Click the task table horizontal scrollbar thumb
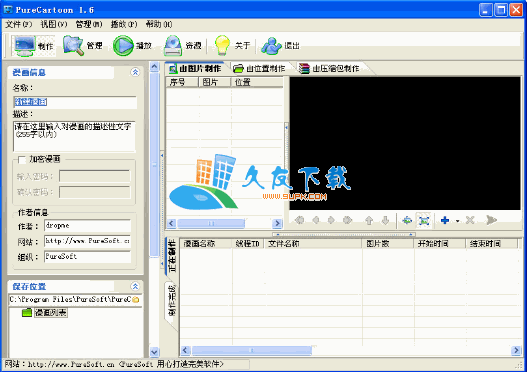This screenshot has height=372, width=527. pos(252,350)
